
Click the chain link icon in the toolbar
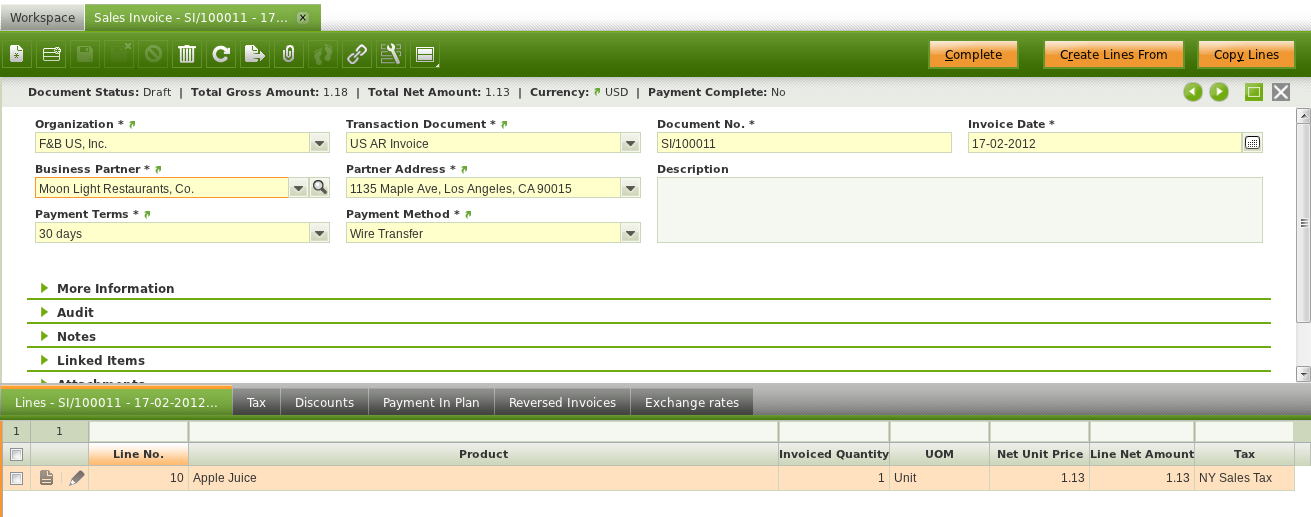356,55
